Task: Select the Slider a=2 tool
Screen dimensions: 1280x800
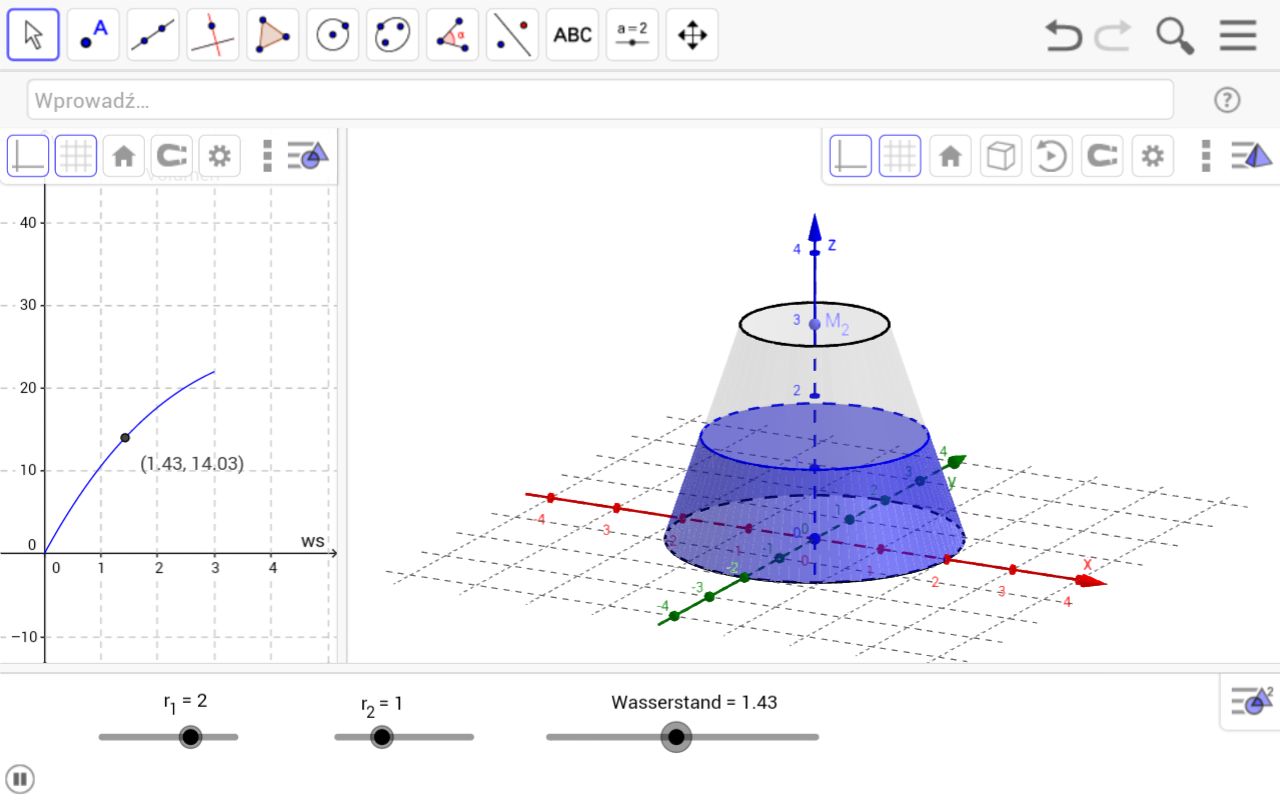Action: point(633,35)
